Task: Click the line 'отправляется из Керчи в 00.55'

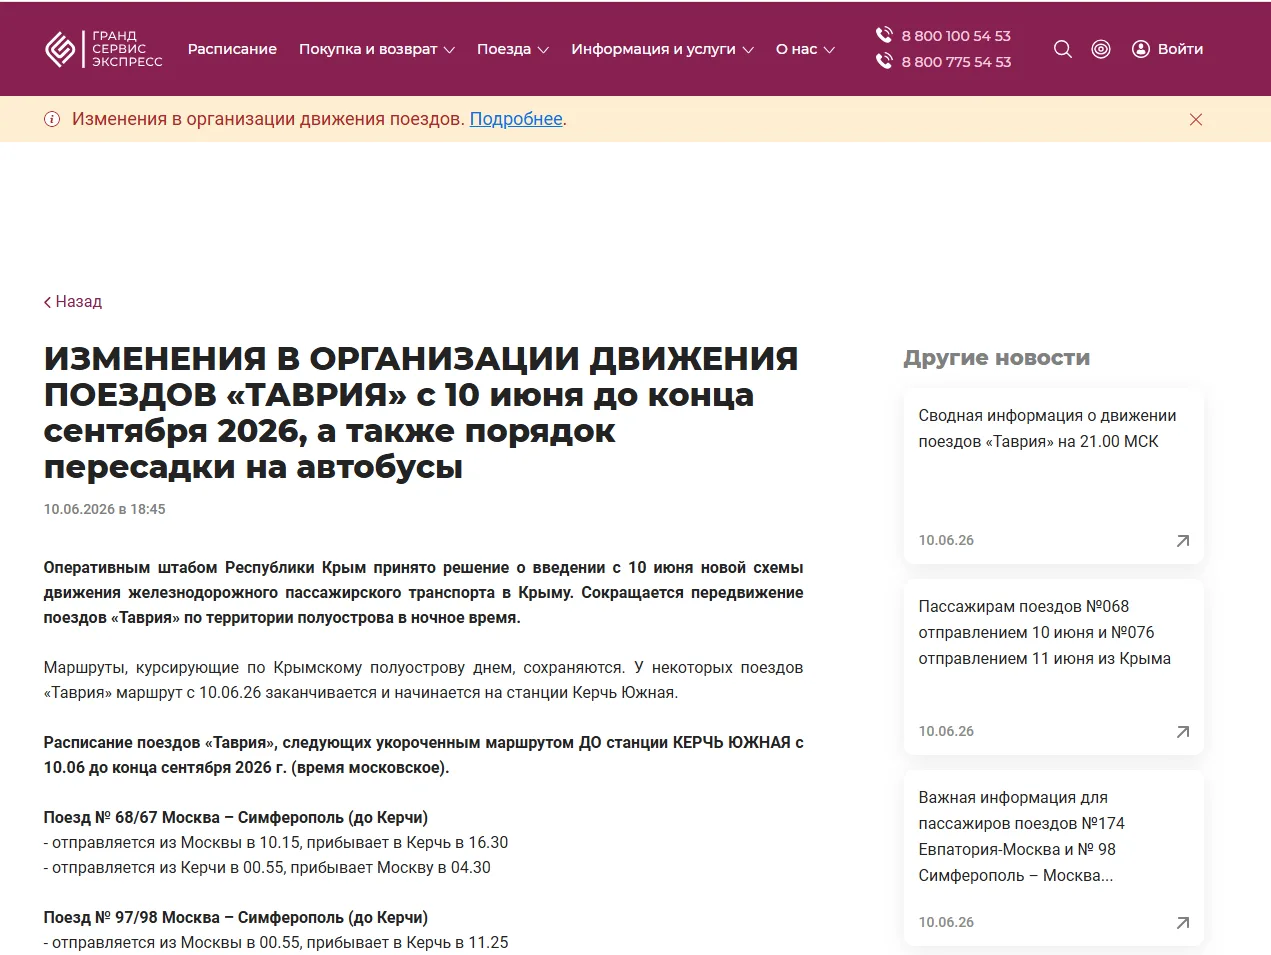Action: pos(267,867)
